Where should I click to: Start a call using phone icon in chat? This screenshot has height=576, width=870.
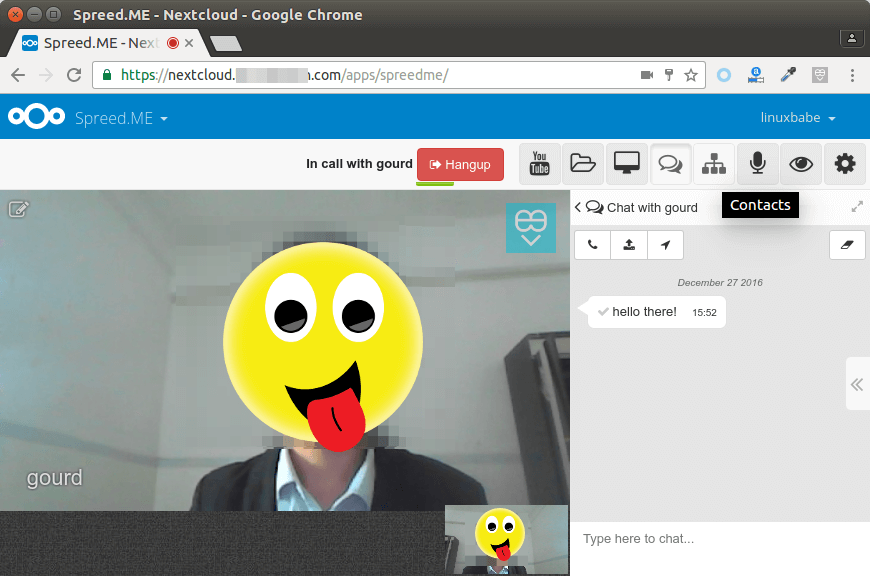pos(593,245)
